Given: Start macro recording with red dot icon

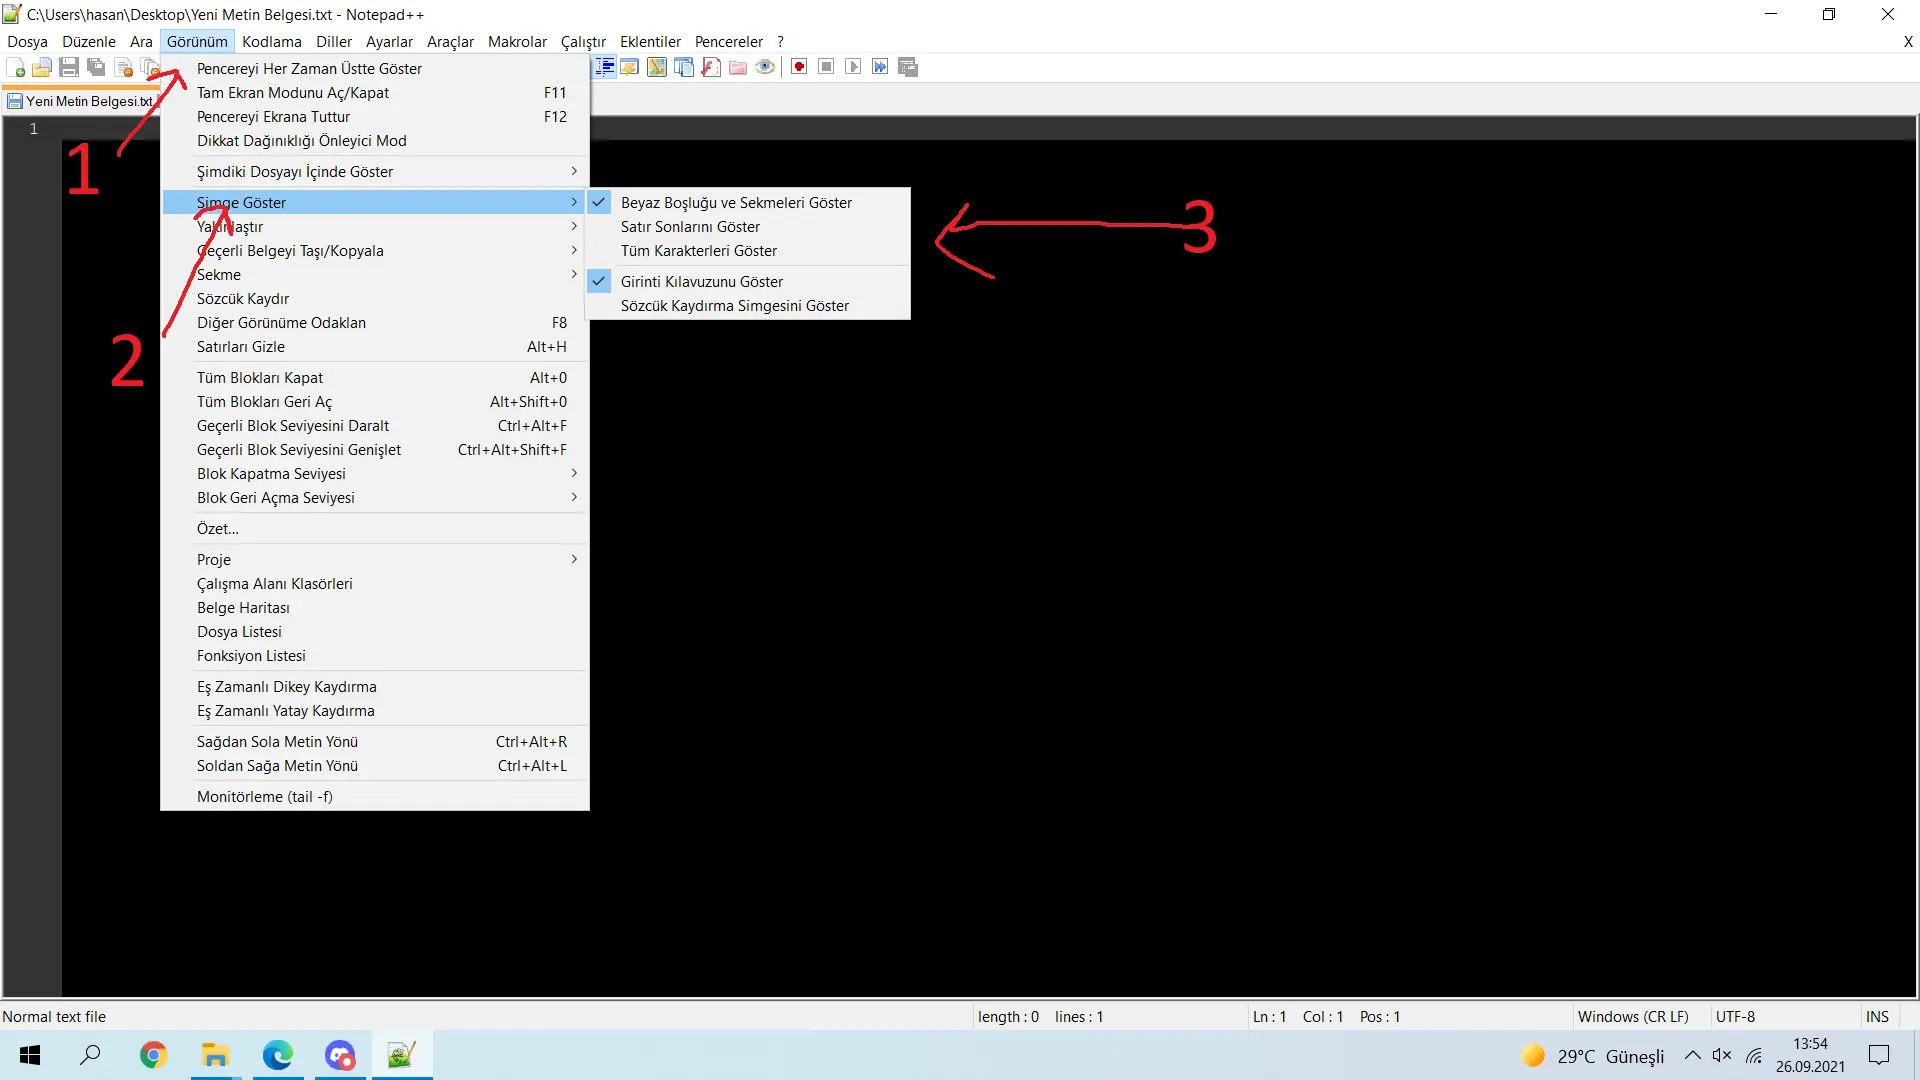Looking at the screenshot, I should click(x=799, y=67).
